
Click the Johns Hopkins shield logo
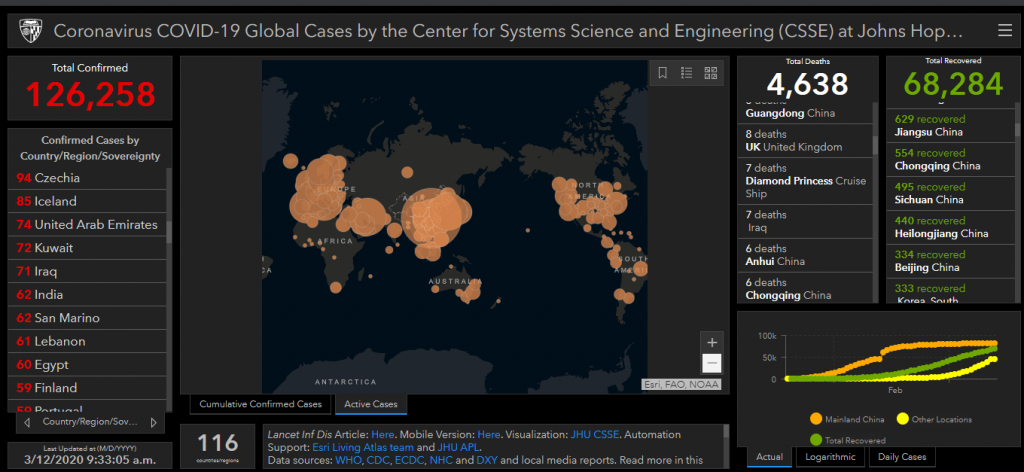(31, 31)
